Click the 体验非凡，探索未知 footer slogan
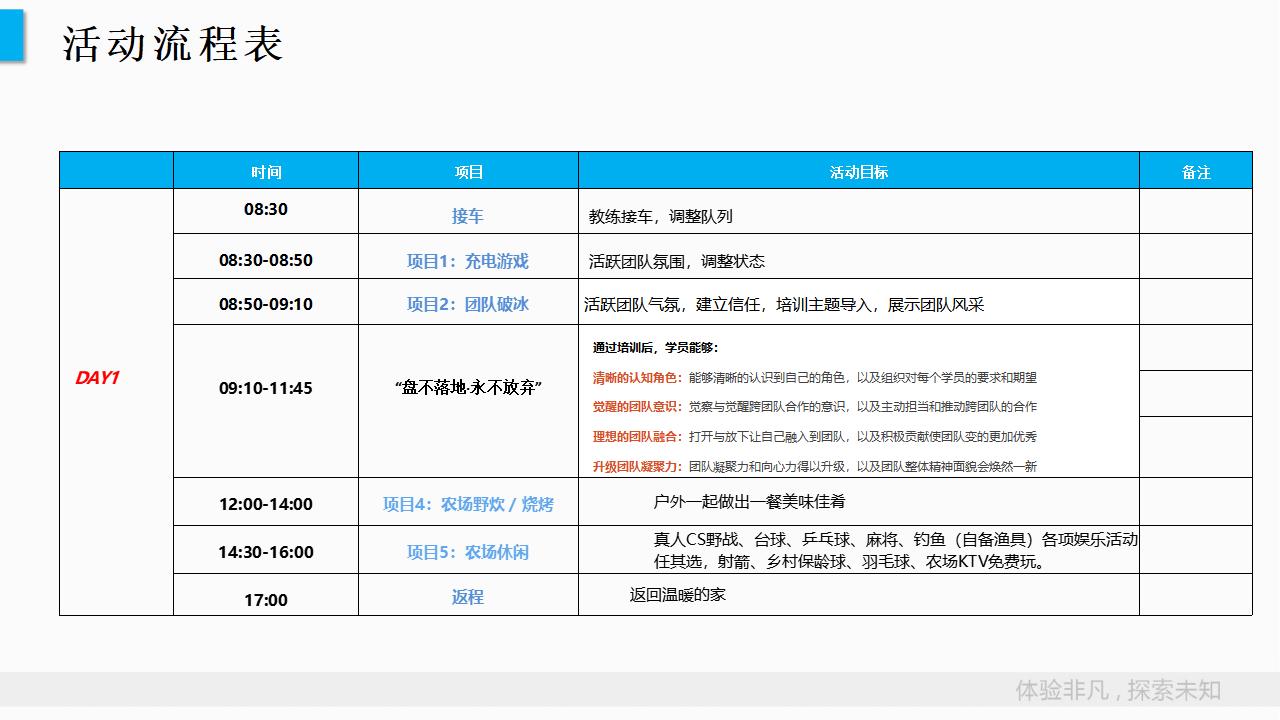Image resolution: width=1280 pixels, height=720 pixels. point(1117,690)
